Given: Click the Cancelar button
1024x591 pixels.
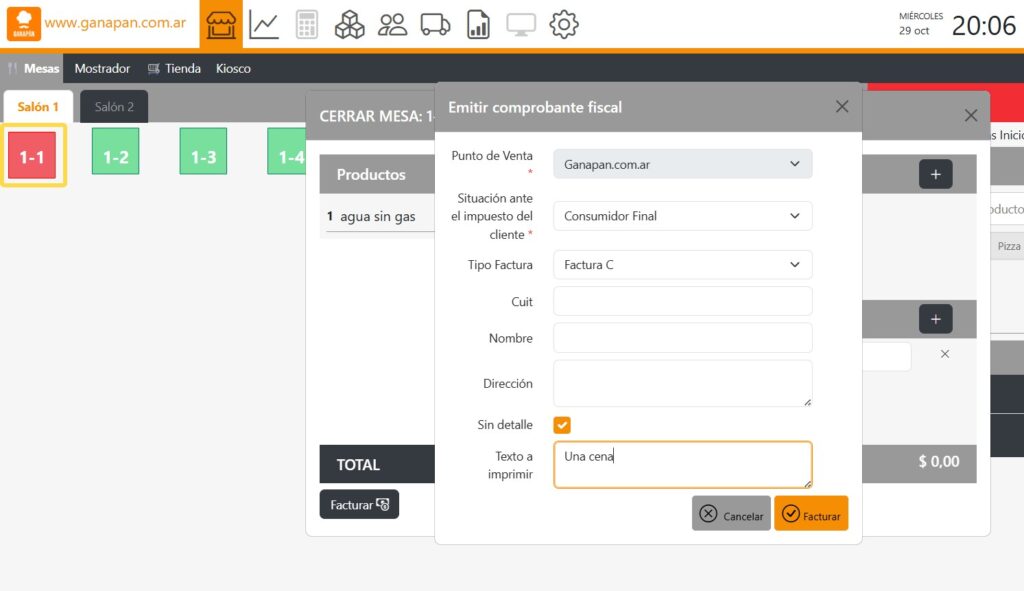Looking at the screenshot, I should click(731, 514).
